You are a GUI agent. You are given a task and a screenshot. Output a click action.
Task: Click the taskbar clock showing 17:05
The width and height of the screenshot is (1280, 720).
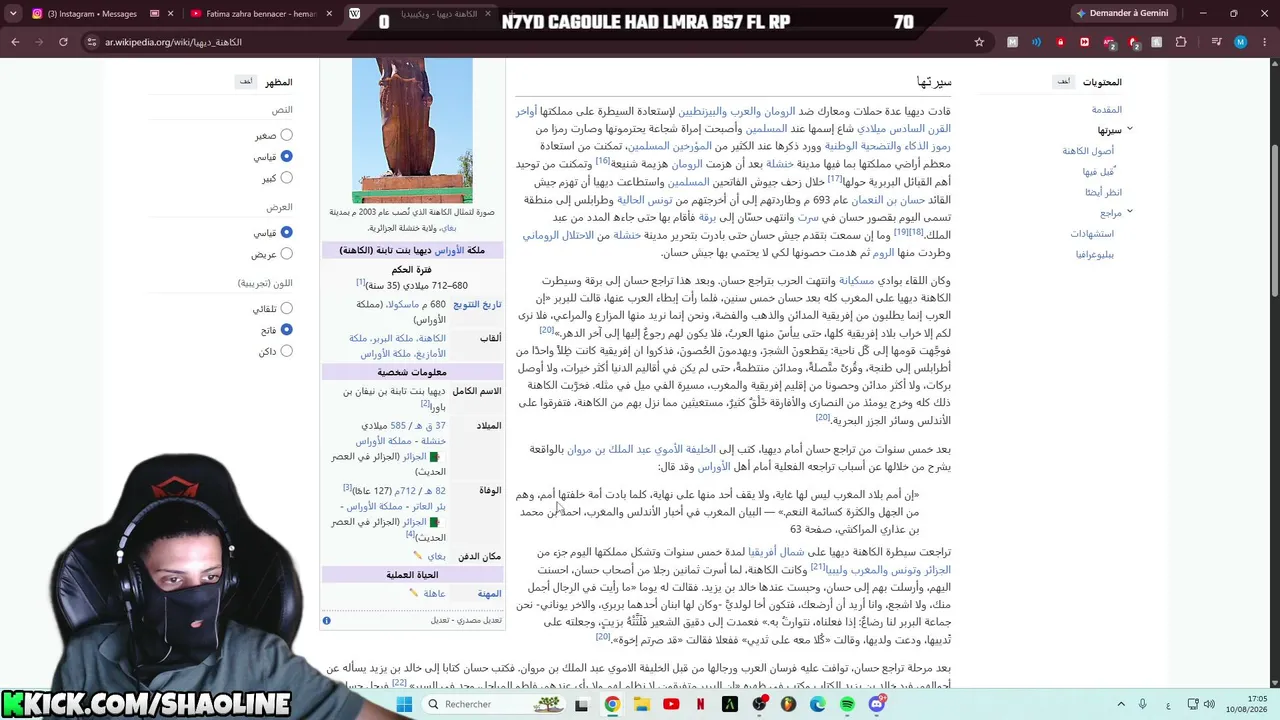[1244, 704]
